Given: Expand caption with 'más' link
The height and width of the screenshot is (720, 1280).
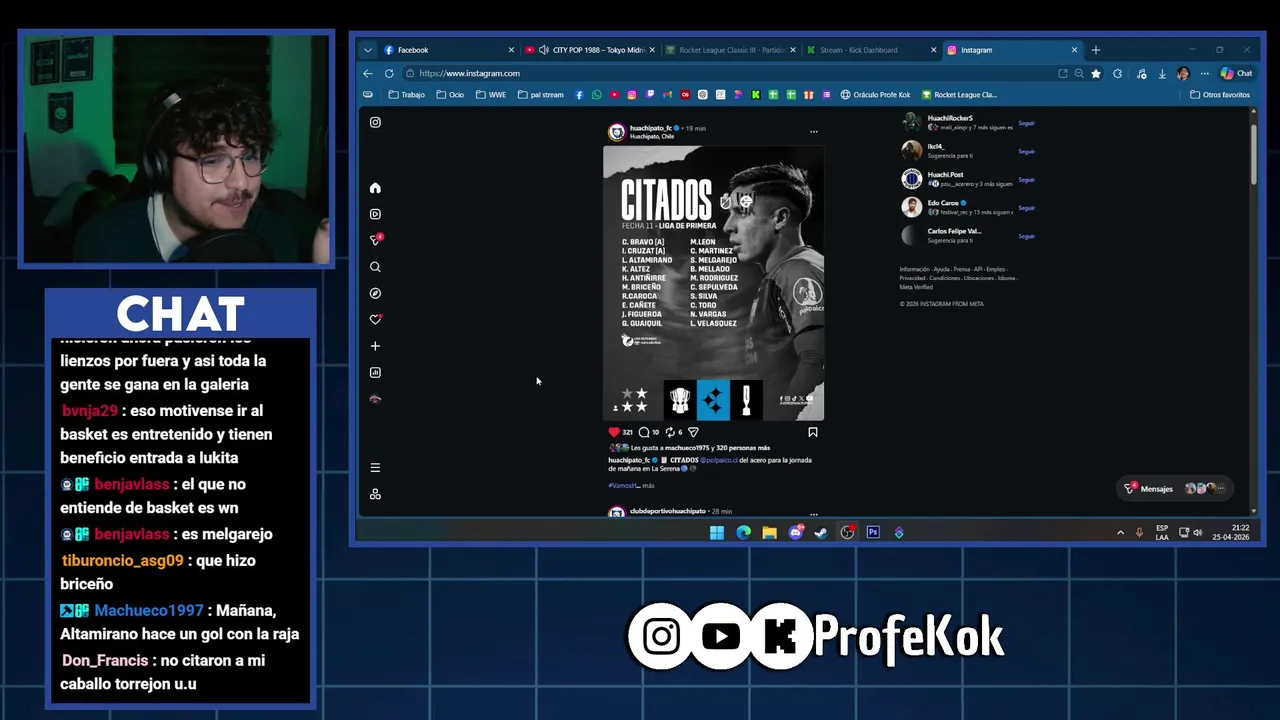Looking at the screenshot, I should (x=648, y=485).
